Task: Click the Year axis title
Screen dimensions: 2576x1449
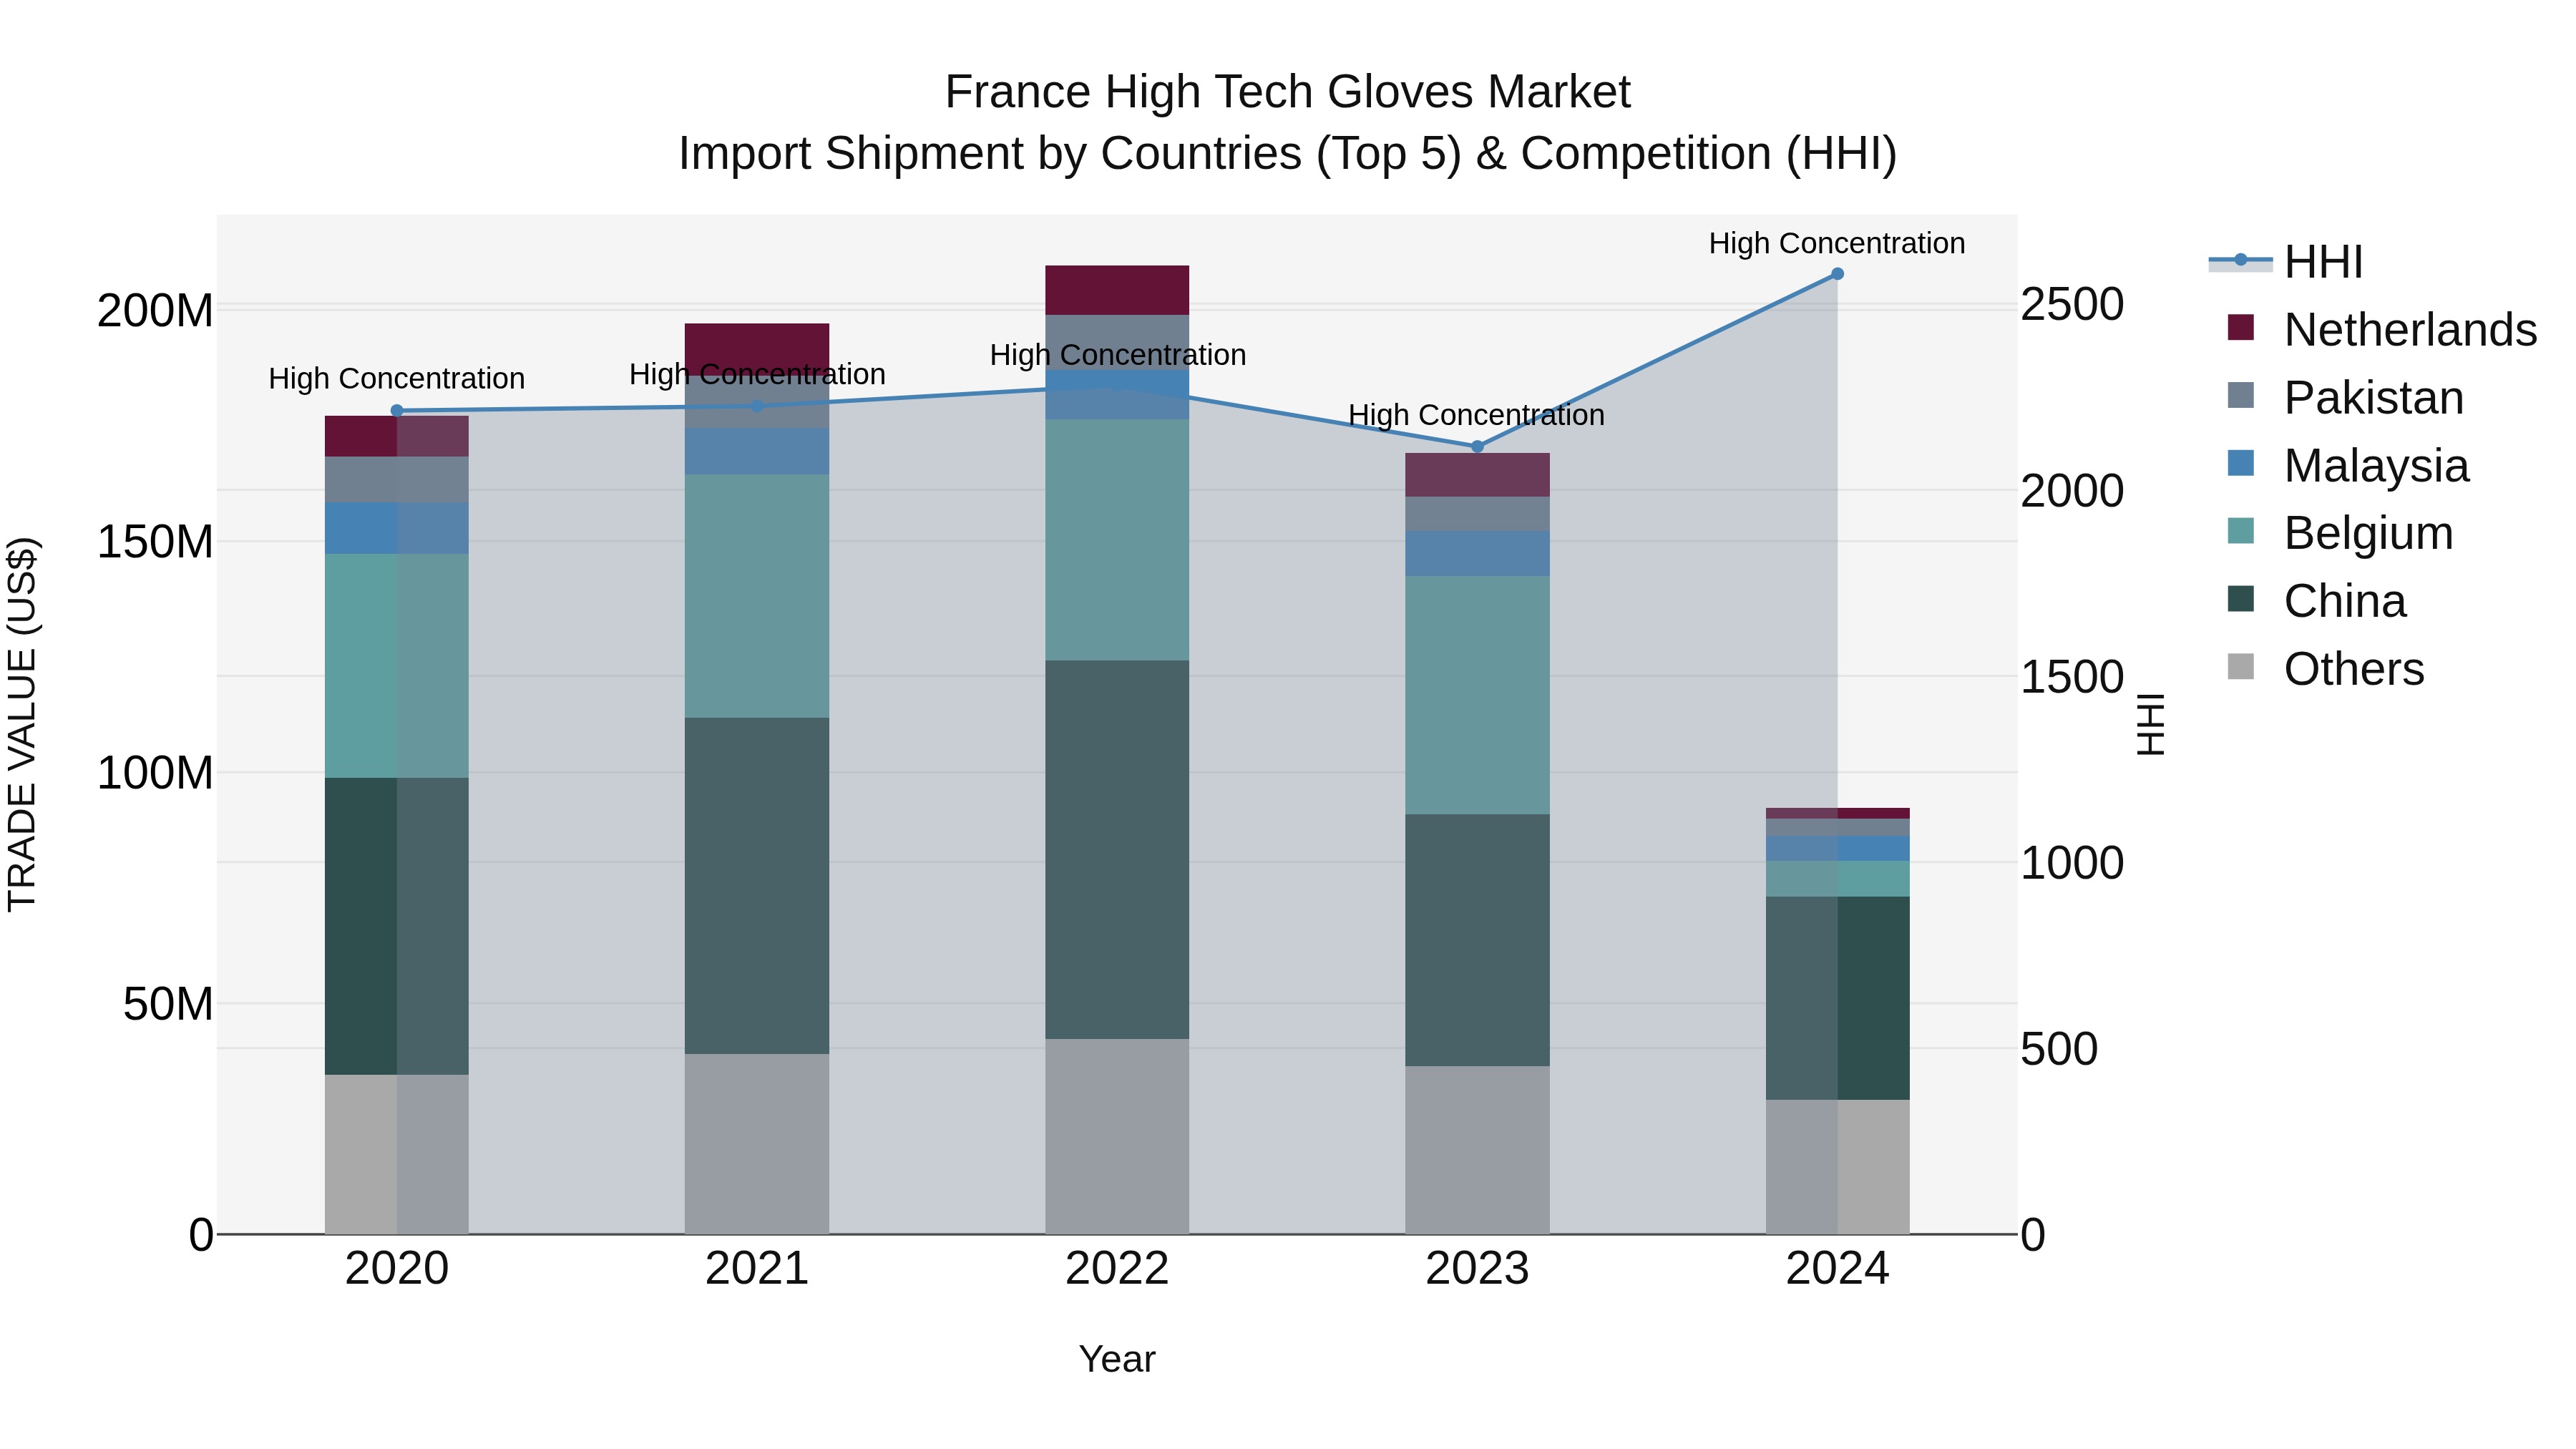Action: [x=1117, y=1359]
